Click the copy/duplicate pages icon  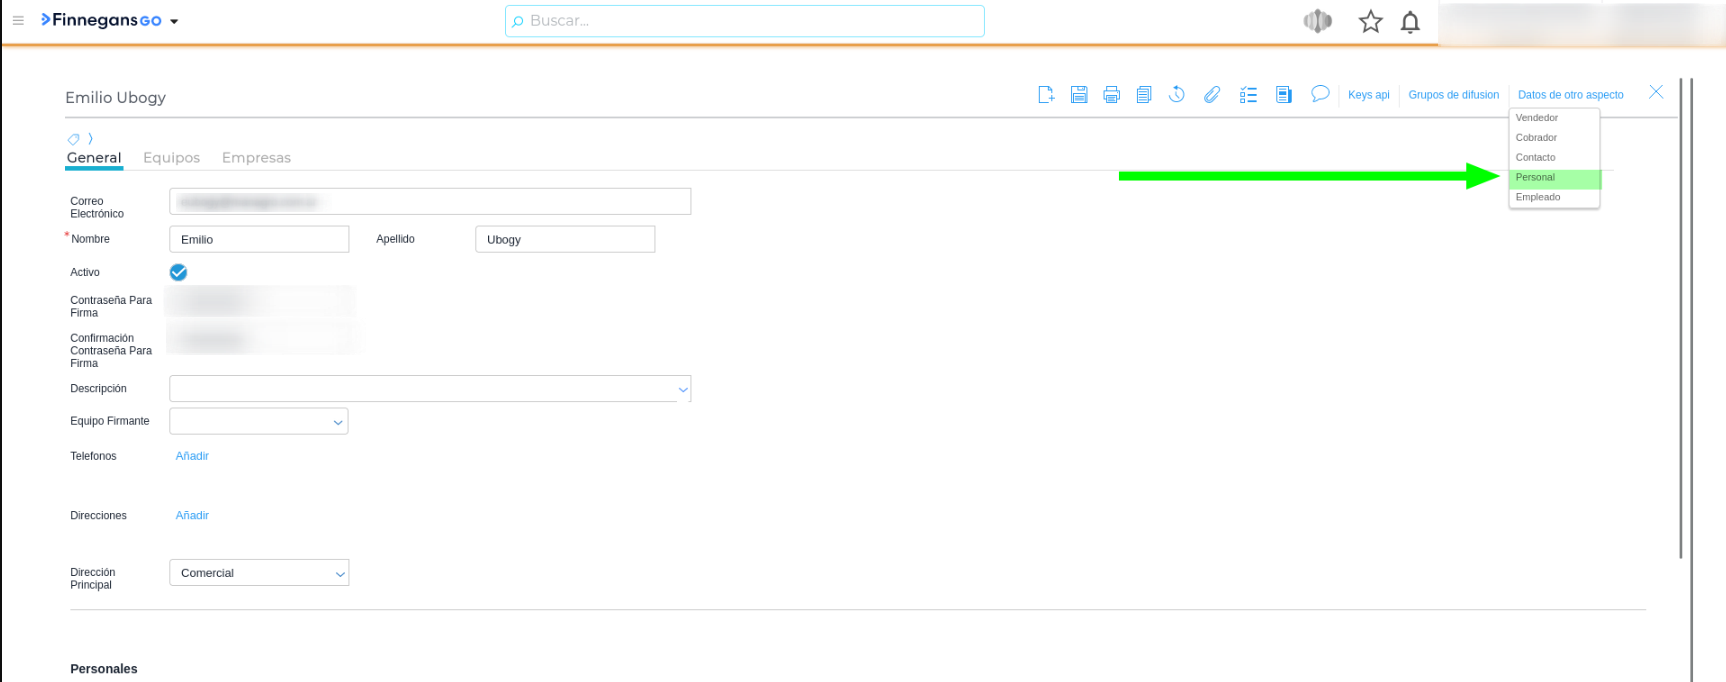click(1144, 94)
